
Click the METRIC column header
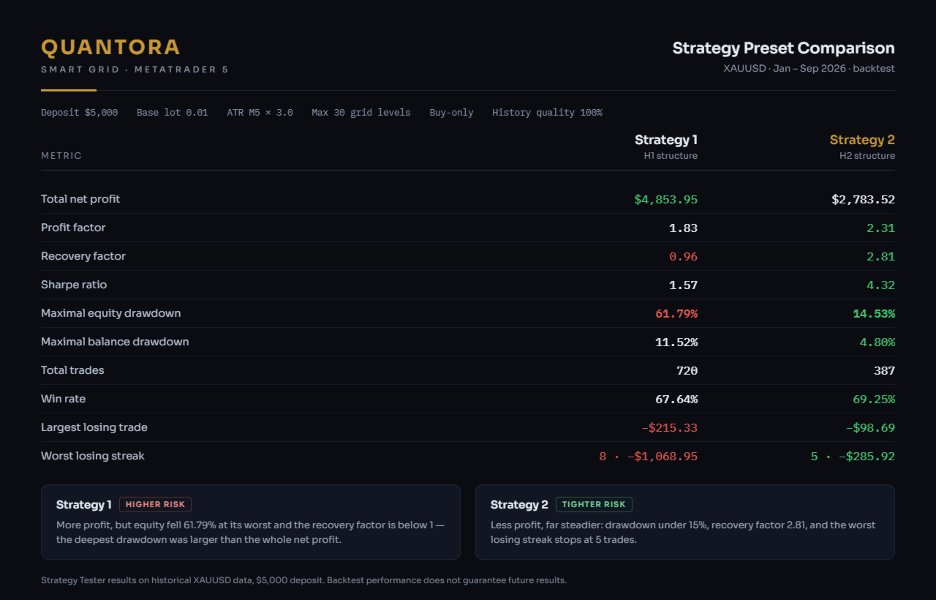(x=61, y=155)
